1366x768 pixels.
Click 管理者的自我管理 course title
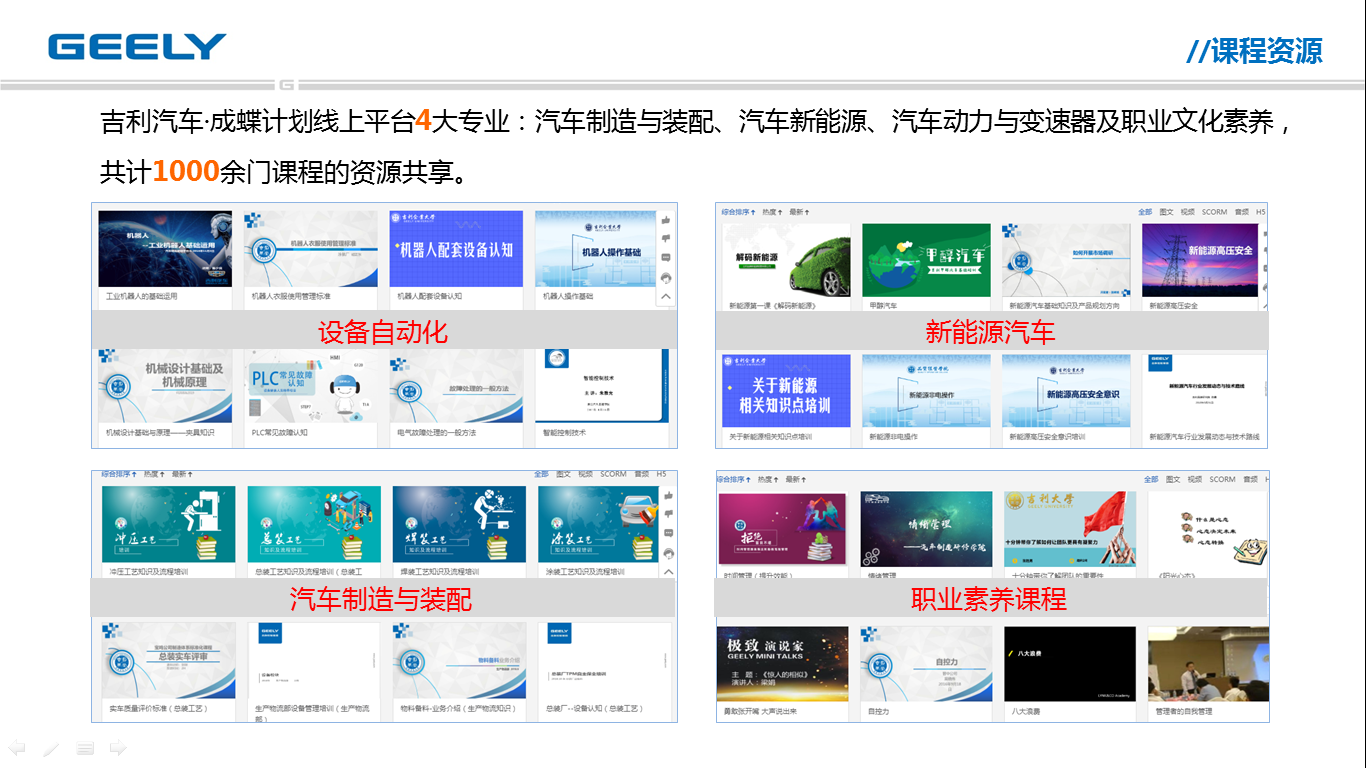tap(1184, 711)
